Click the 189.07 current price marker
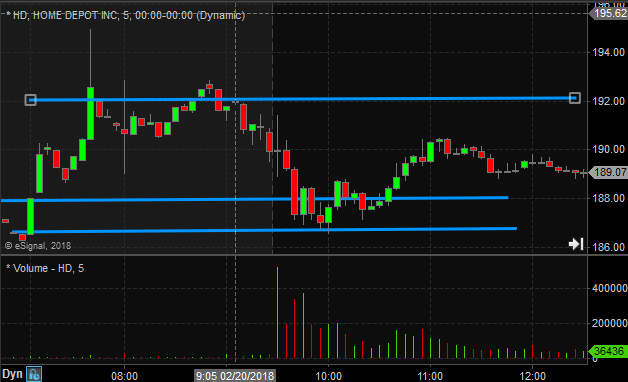 point(609,173)
